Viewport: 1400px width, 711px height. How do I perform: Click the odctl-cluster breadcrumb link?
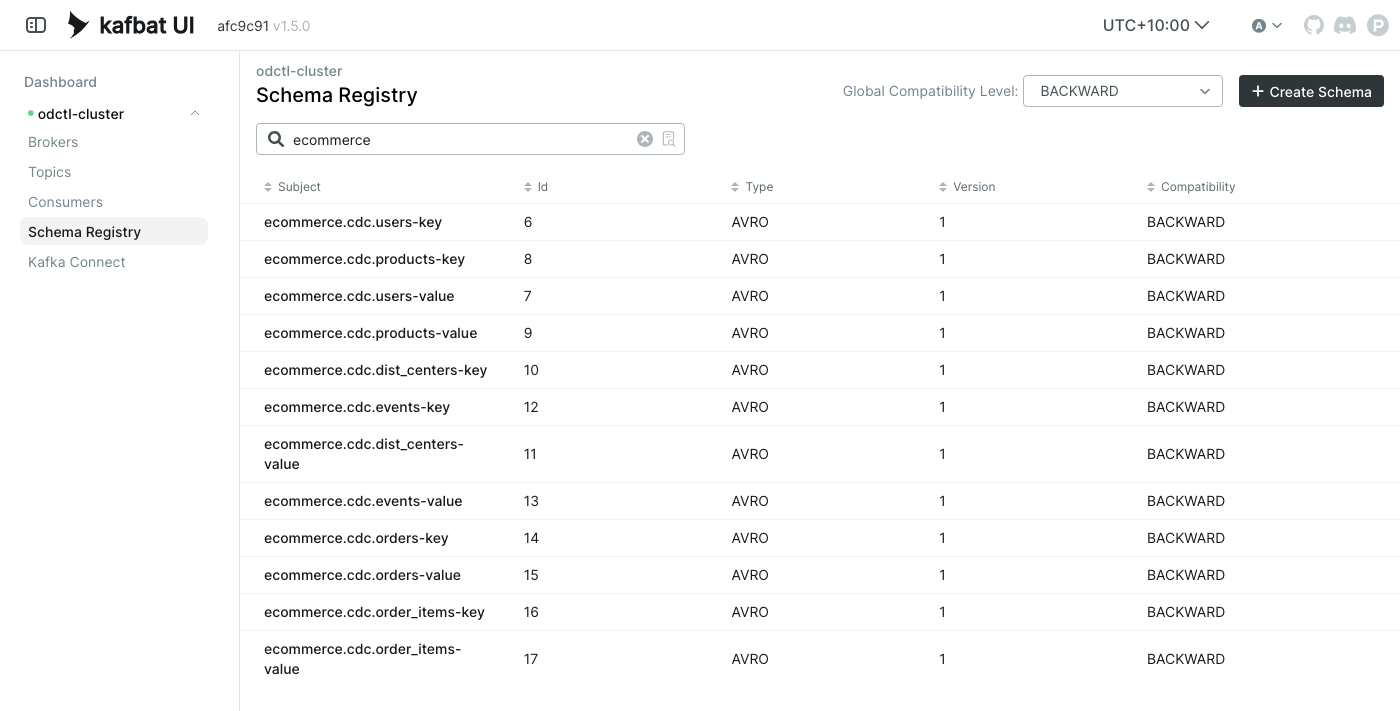tap(299, 71)
